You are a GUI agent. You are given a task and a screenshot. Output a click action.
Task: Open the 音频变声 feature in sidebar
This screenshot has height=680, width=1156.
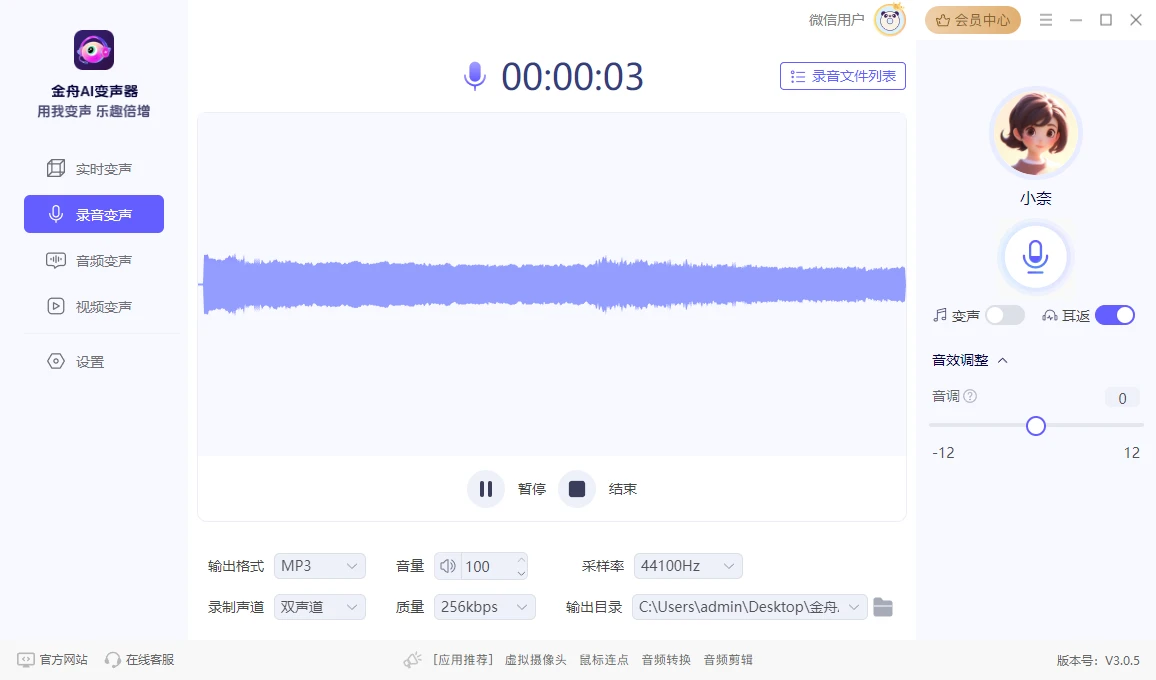coord(92,260)
